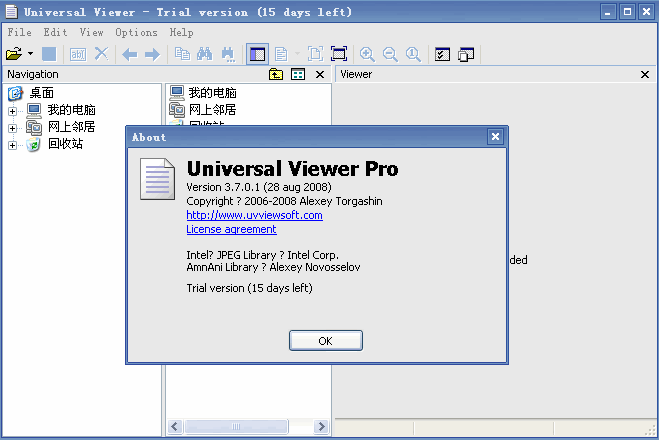
Task: Open the Options menu
Action: click(x=136, y=32)
